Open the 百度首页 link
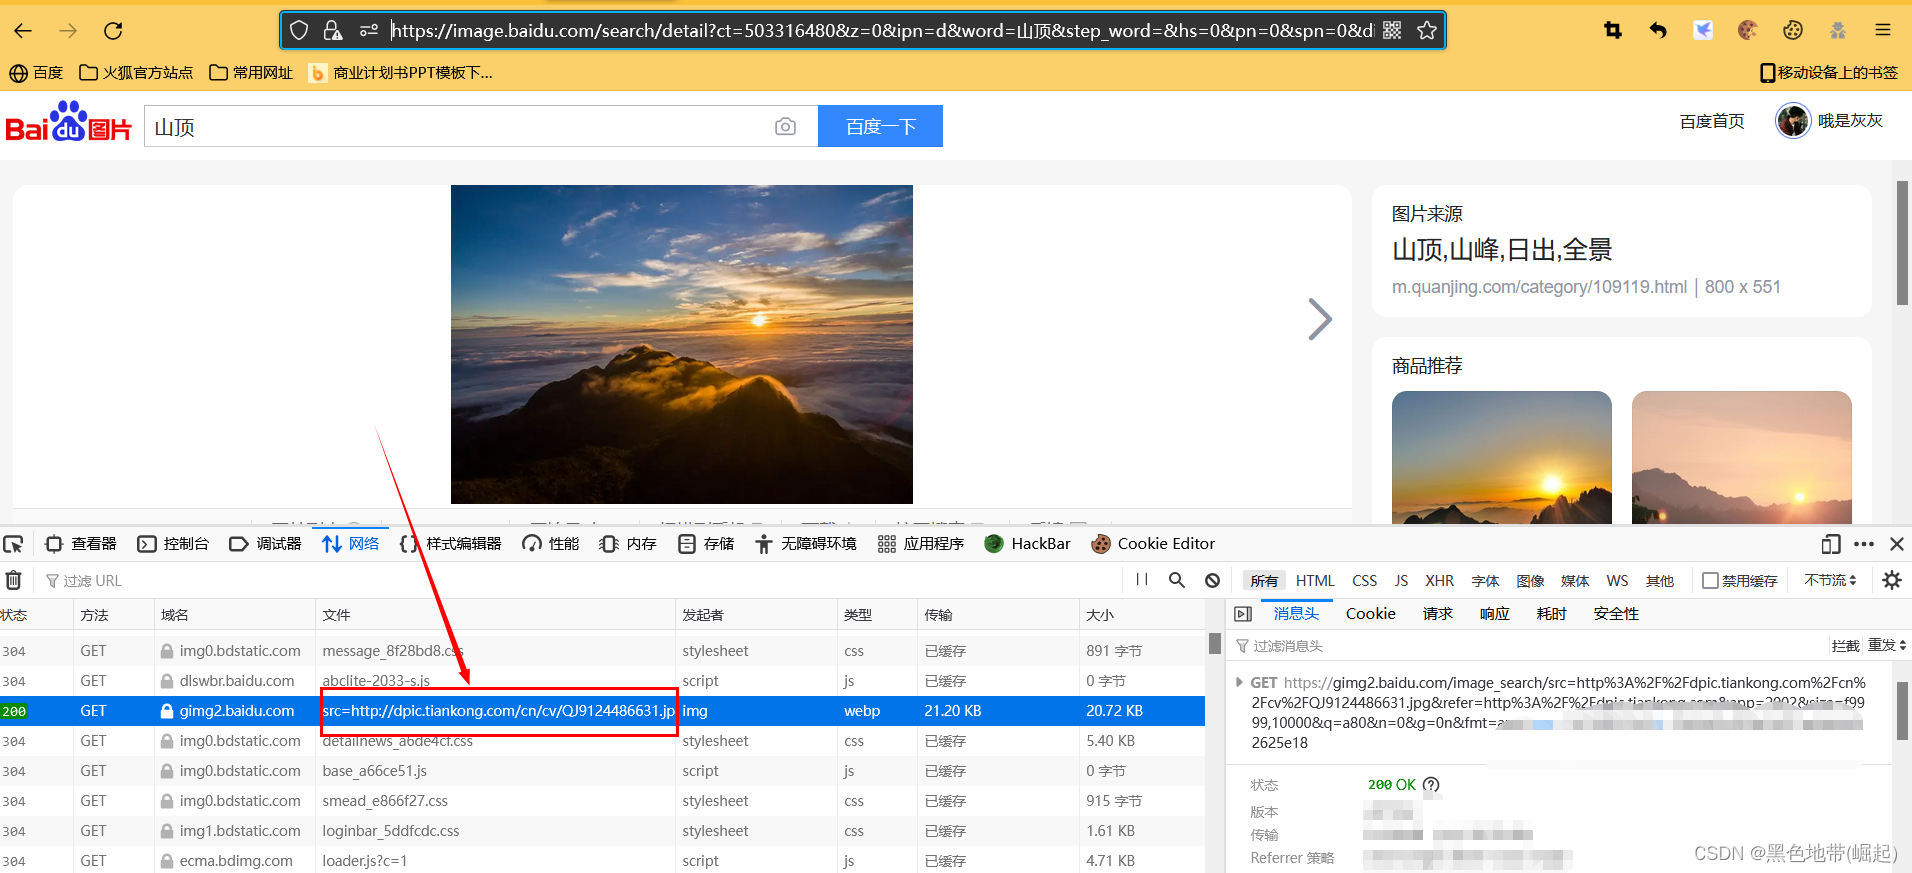The width and height of the screenshot is (1912, 873). (x=1711, y=121)
